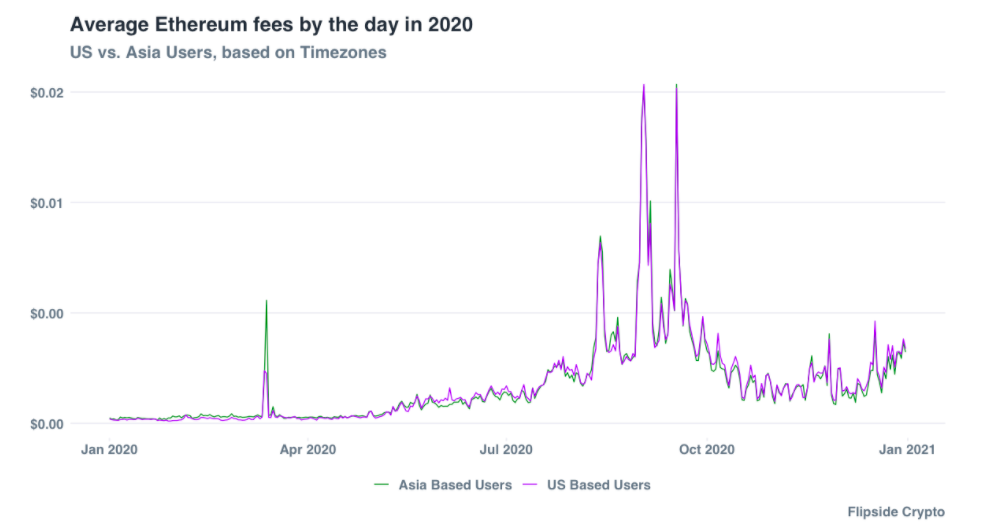Click the second tall peak before October 2020
The width and height of the screenshot is (981, 532).
[x=676, y=85]
